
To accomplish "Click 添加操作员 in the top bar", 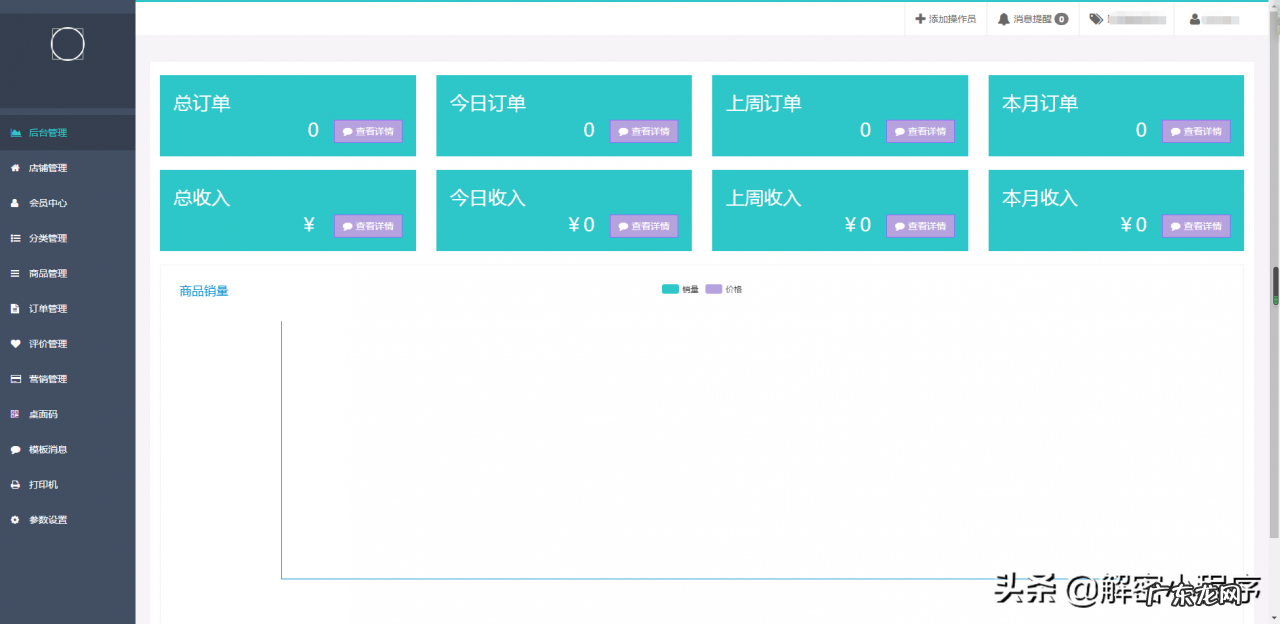I will [945, 19].
